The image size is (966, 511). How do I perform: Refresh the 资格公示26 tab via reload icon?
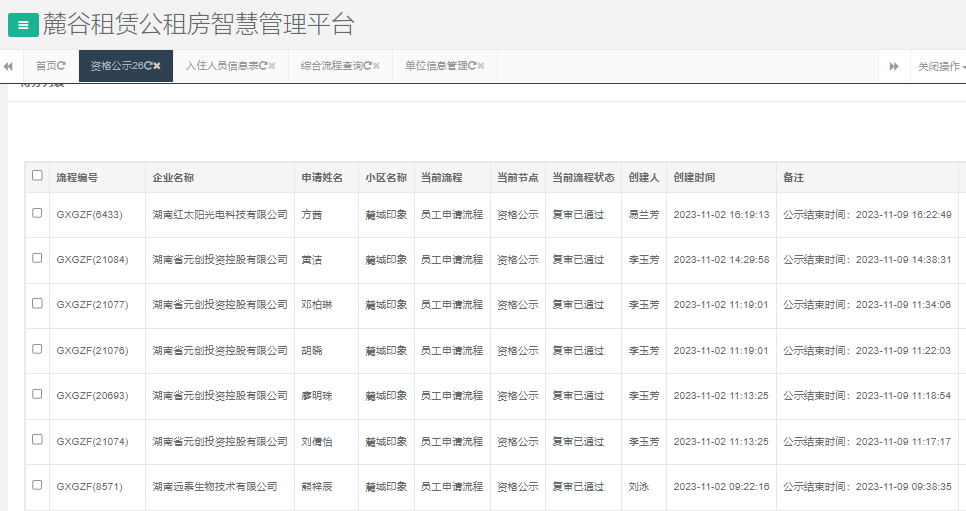148,65
